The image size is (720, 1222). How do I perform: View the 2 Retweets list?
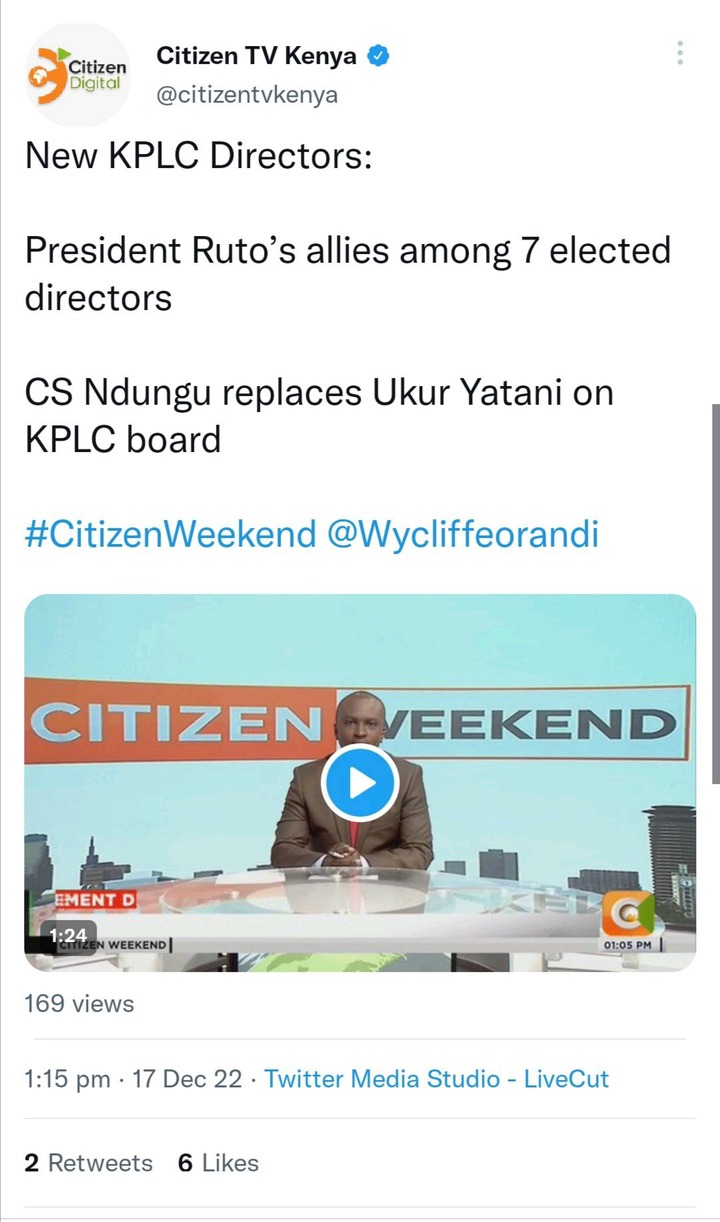[x=89, y=1163]
